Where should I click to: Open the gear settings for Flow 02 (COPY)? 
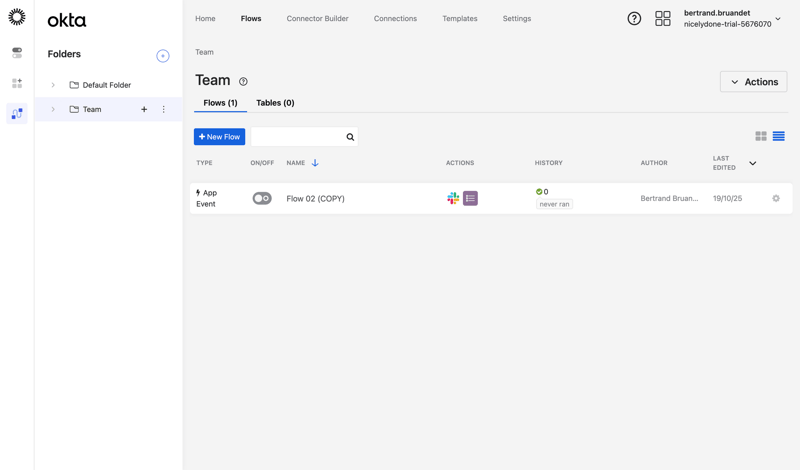776,198
